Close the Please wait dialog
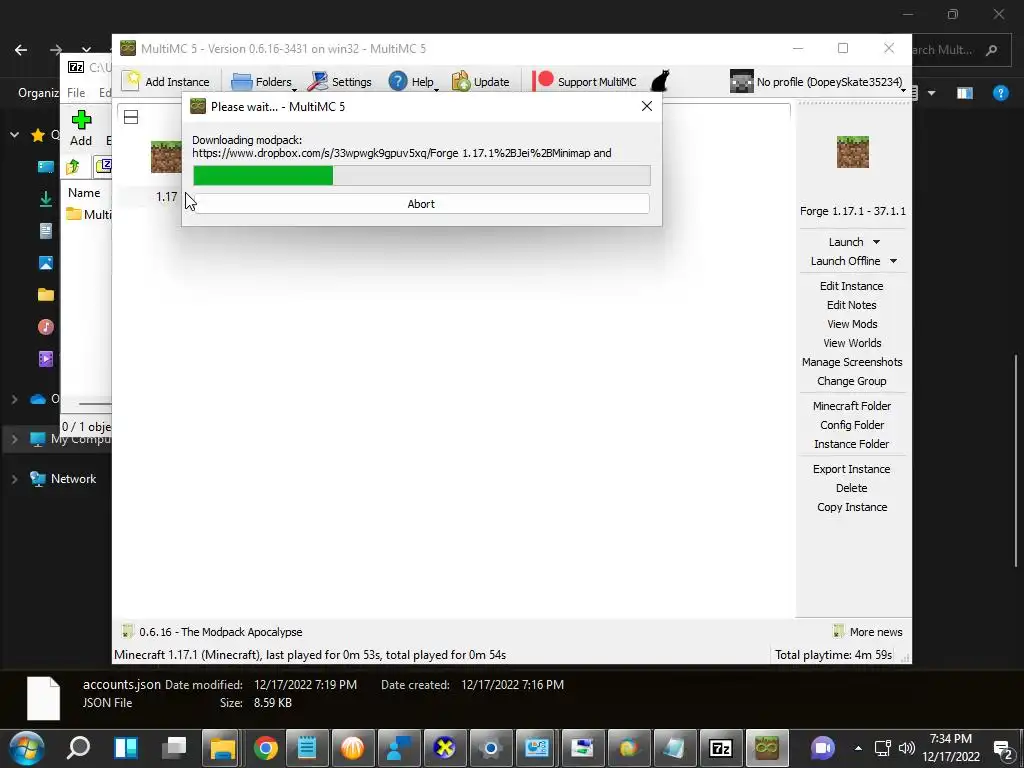1024x768 pixels. (647, 106)
